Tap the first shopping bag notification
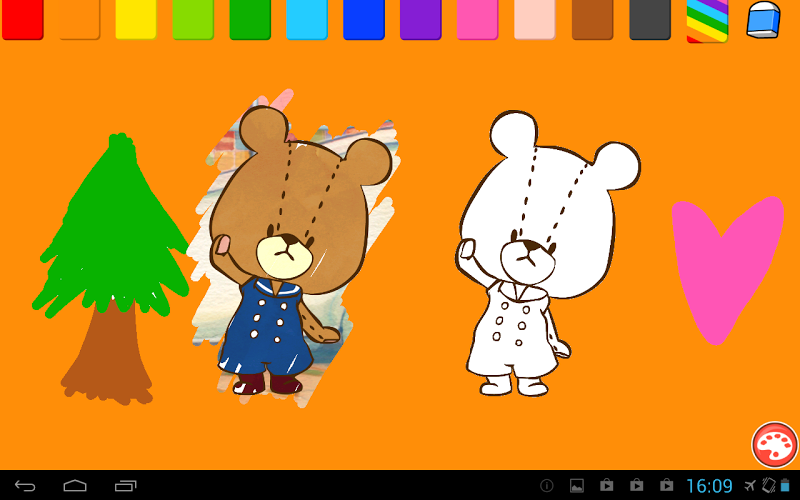800x500 pixels. 607,485
